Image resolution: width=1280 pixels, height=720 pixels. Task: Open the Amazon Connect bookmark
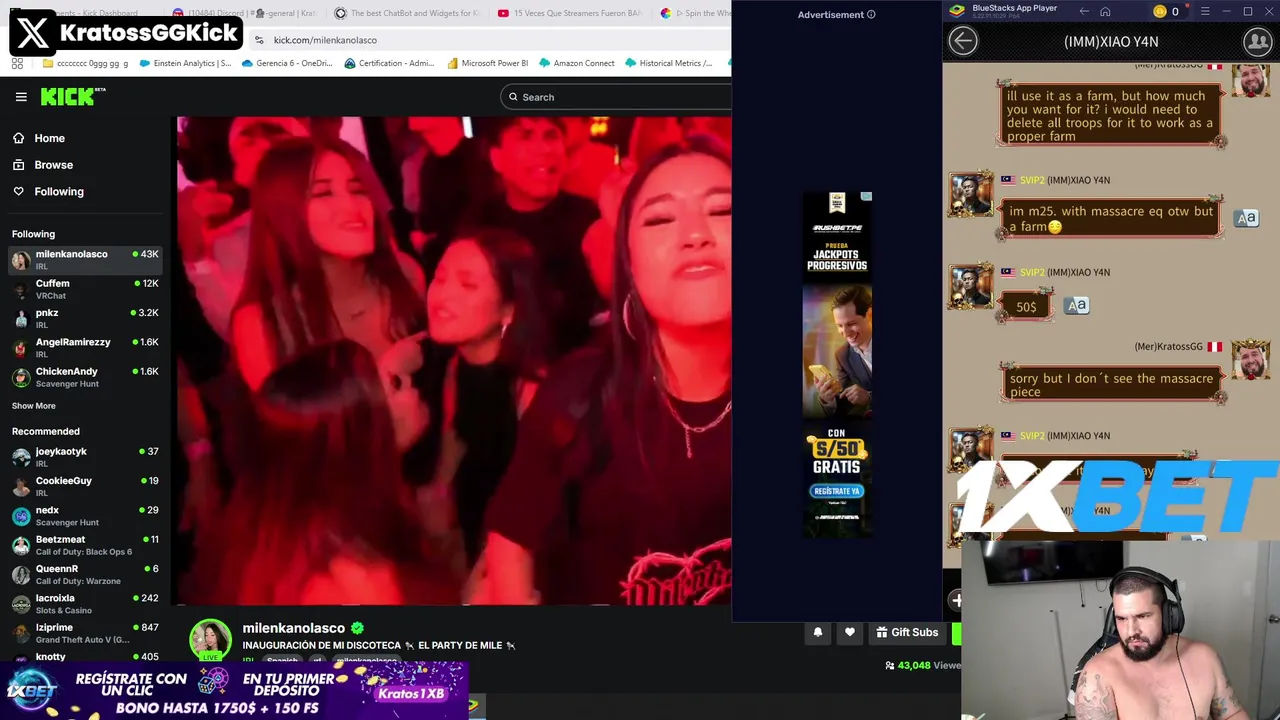click(x=576, y=63)
